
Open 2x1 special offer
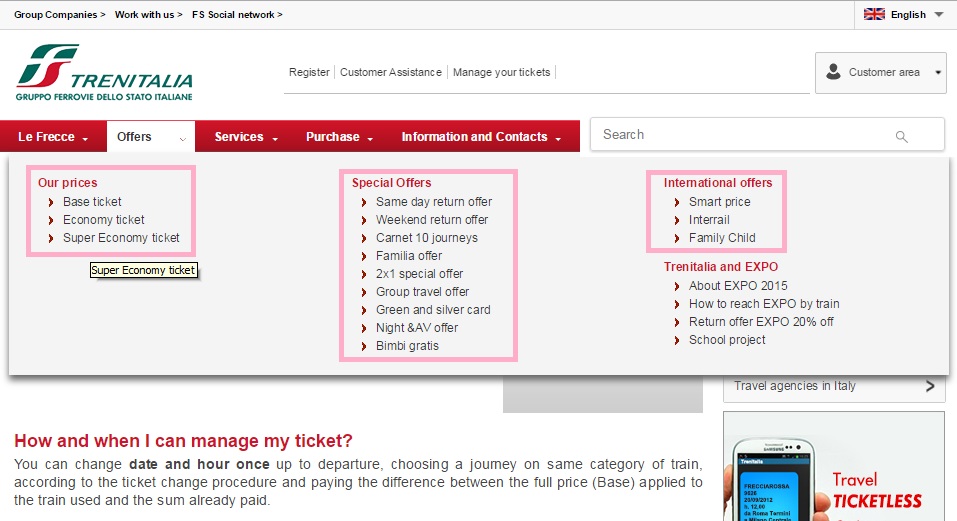coord(419,273)
